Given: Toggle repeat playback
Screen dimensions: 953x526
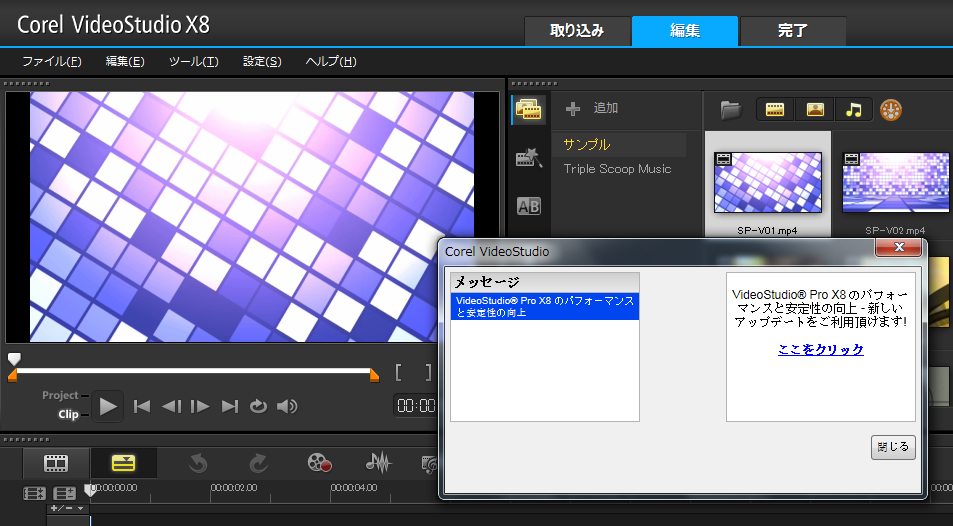Looking at the screenshot, I should [258, 406].
